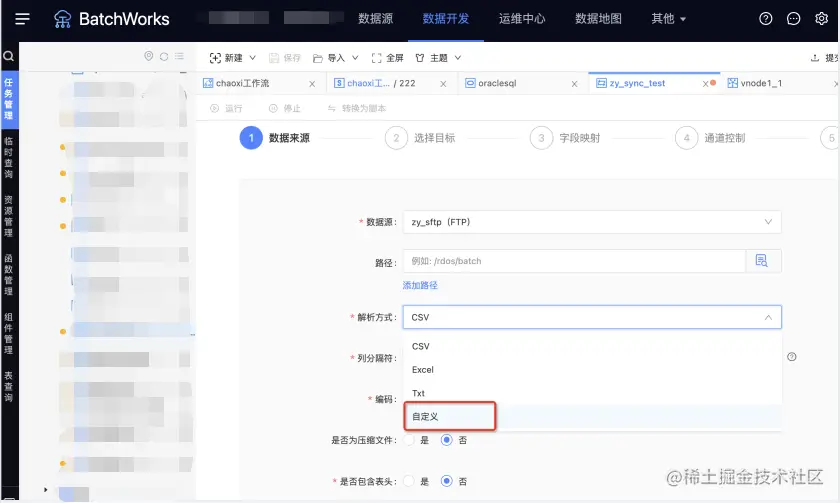This screenshot has height=503, width=840.
Task: Open 资源管理 sidebar section
Action: [9, 216]
